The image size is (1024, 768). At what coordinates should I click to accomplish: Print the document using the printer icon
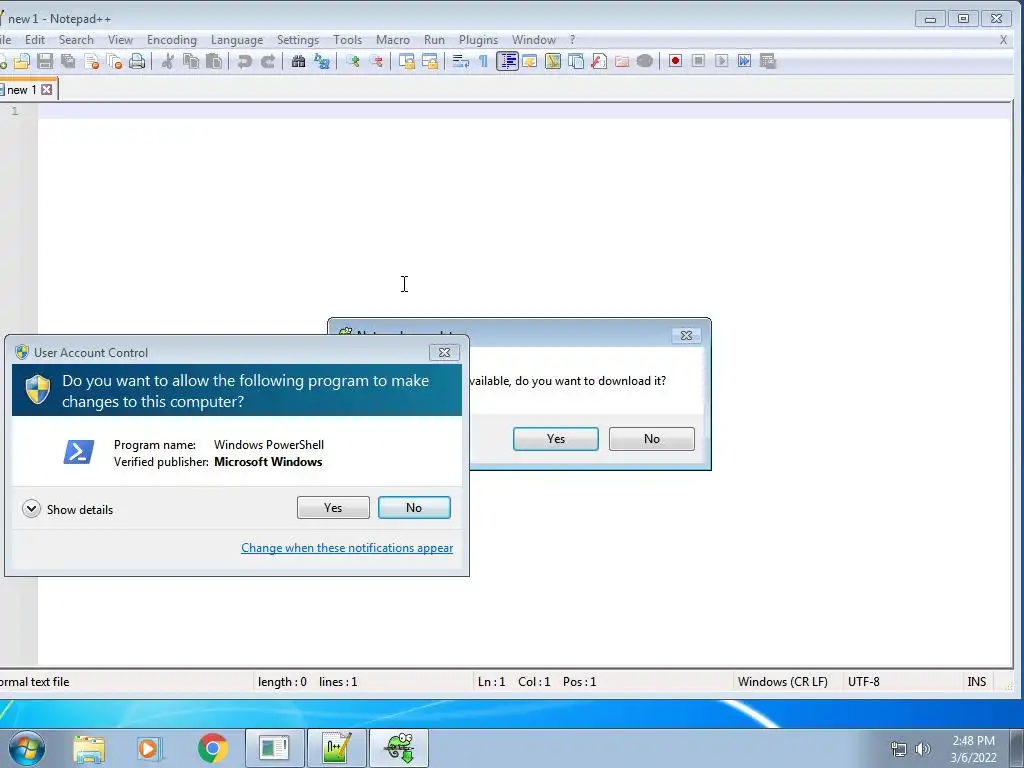pos(137,61)
